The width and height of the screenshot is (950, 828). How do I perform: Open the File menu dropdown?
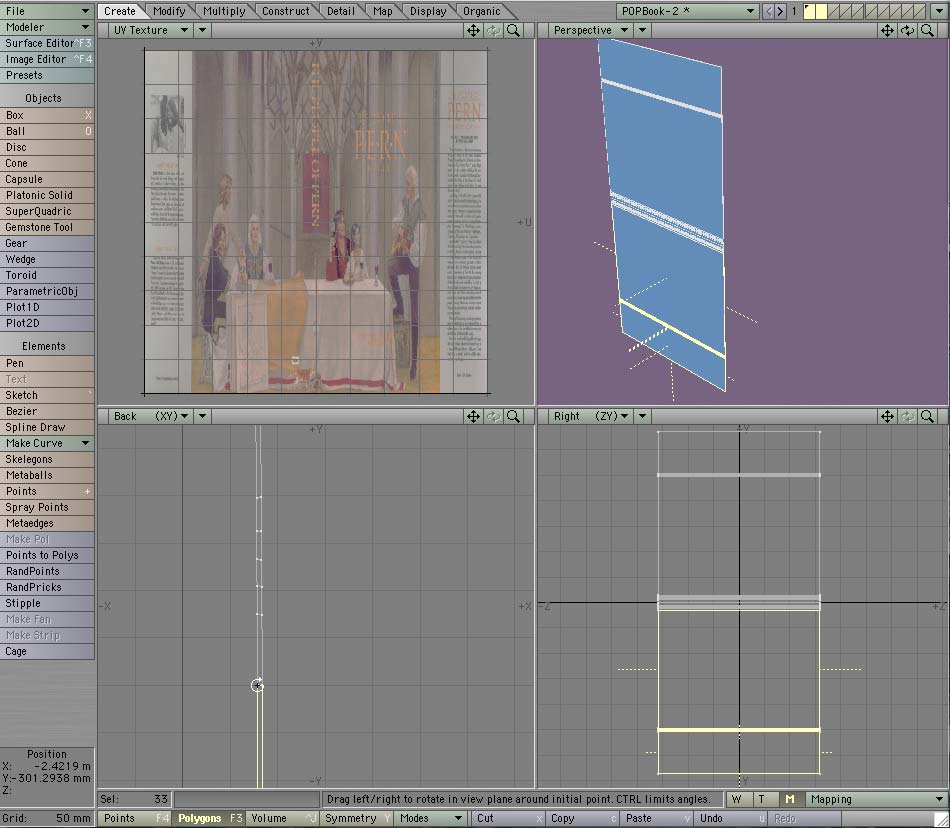click(47, 11)
